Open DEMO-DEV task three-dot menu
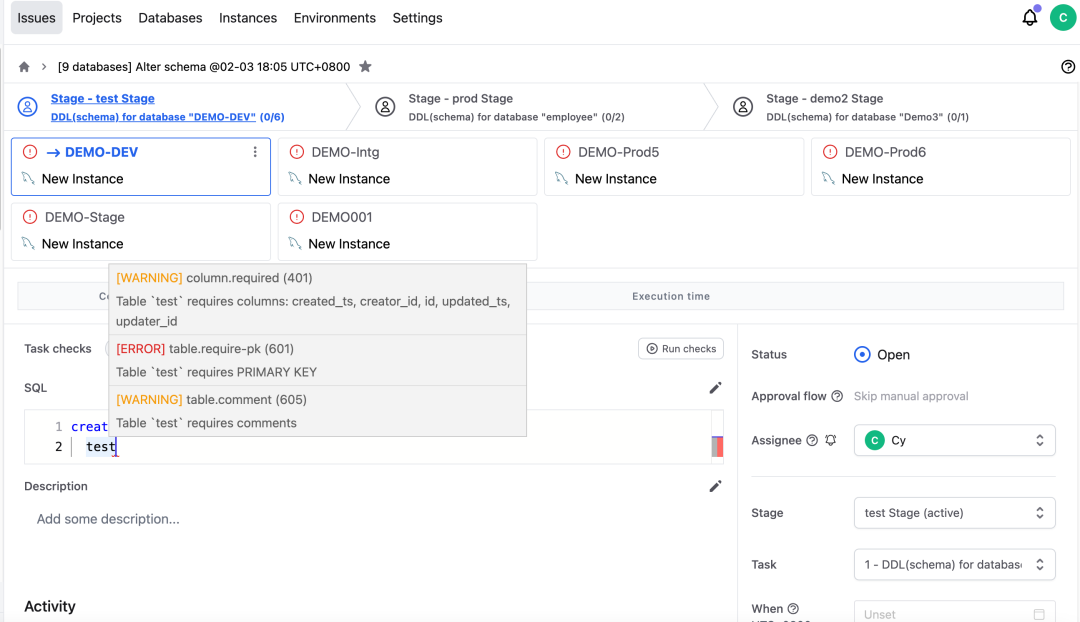The width and height of the screenshot is (1080, 622). (255, 152)
